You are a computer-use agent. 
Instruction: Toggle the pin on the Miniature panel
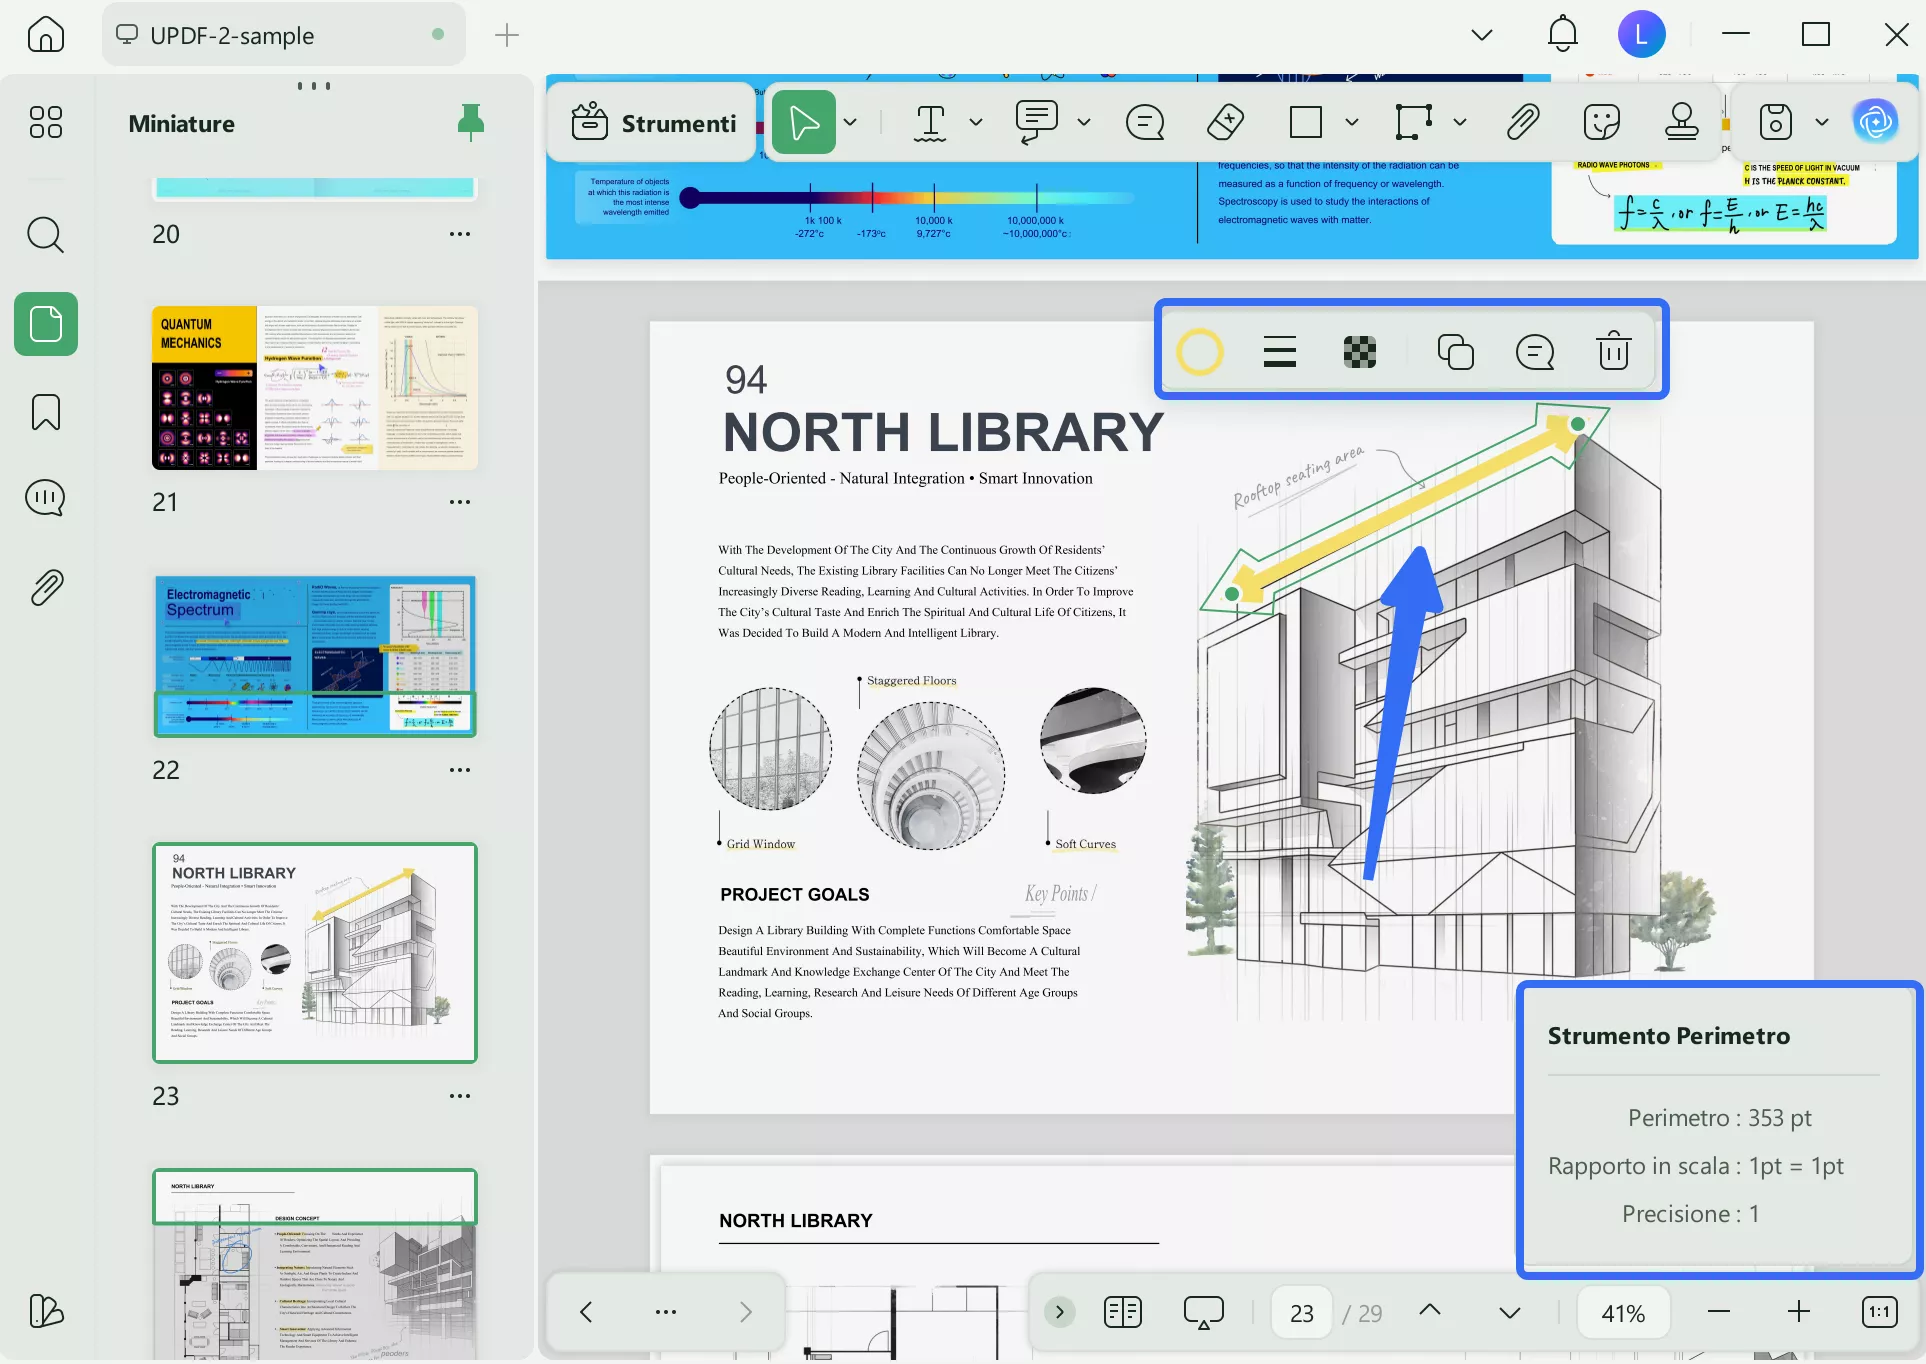(470, 122)
